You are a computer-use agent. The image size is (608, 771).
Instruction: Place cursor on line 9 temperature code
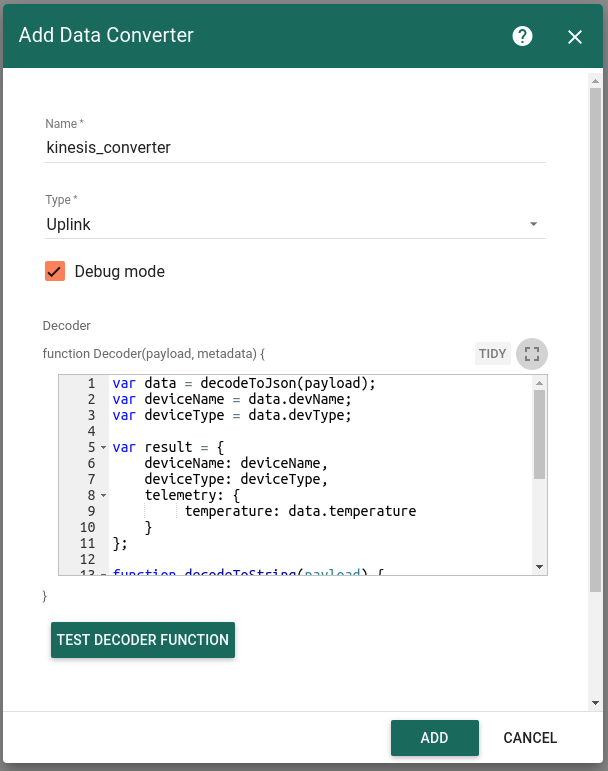[300, 511]
